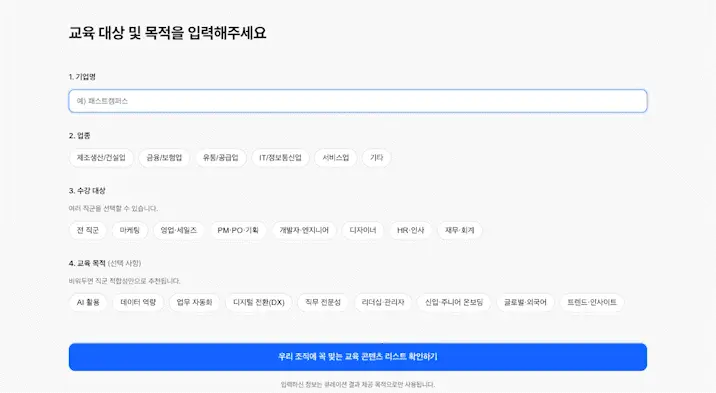
Task: Choose 기타 industry option
Action: (x=376, y=158)
